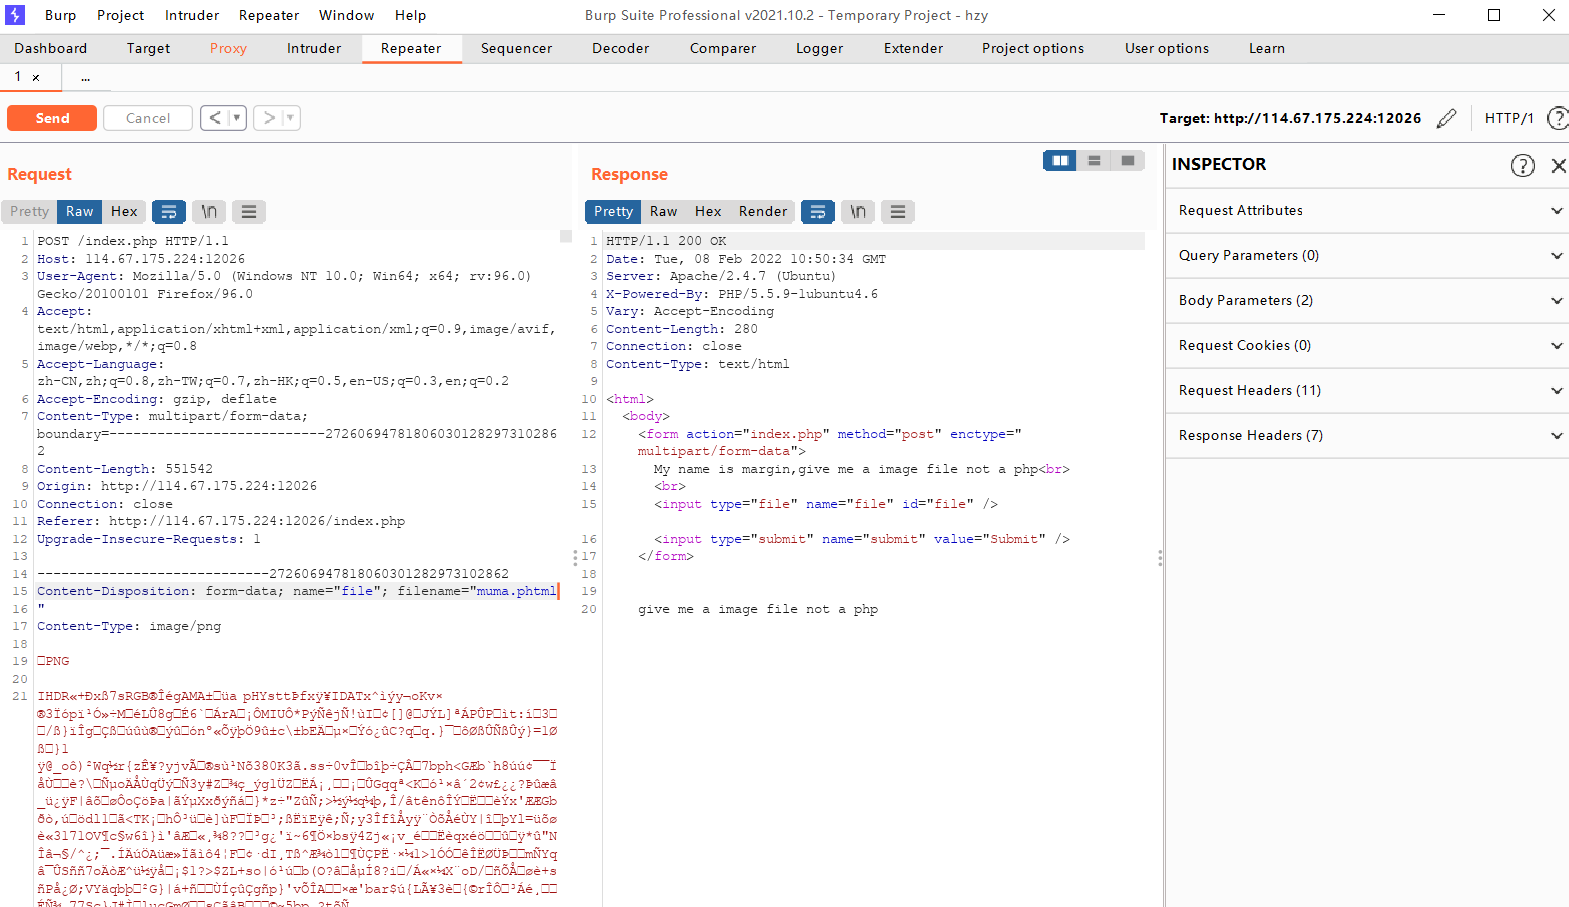
Task: Switch the response view to Render
Action: (763, 212)
